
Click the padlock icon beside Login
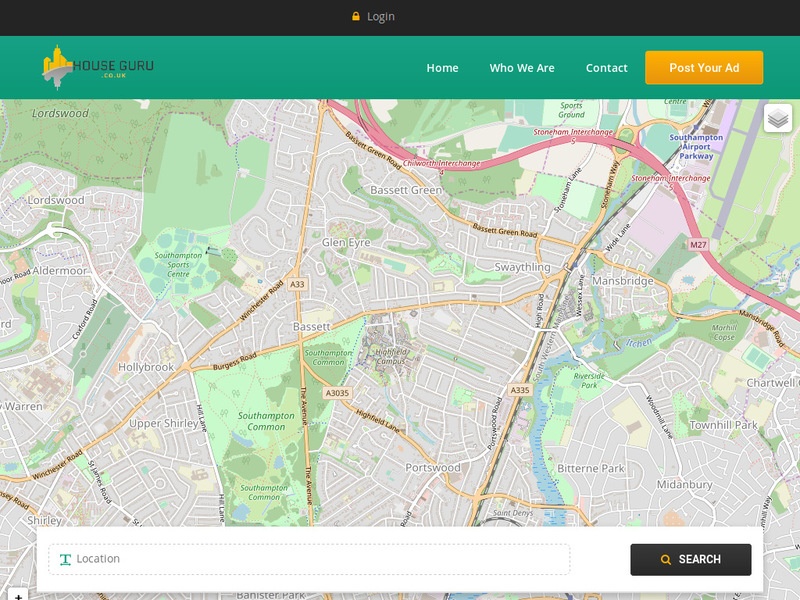(356, 16)
